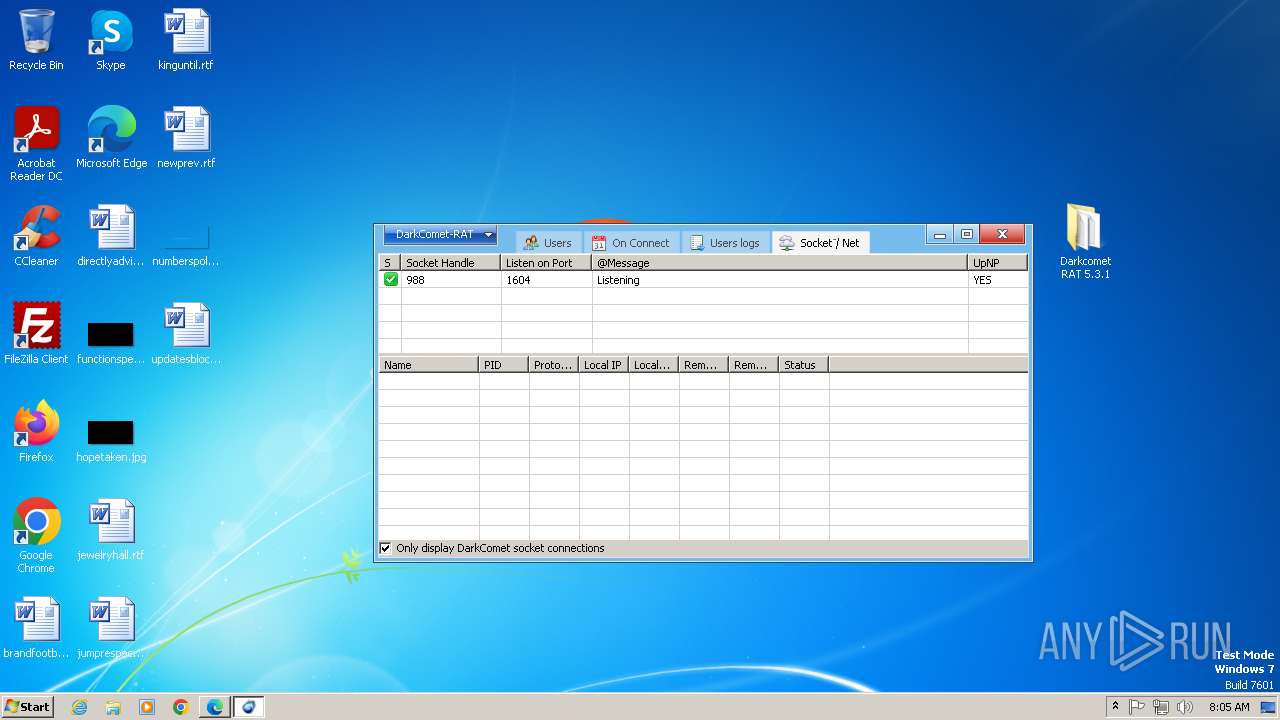This screenshot has width=1280, height=720.
Task: Sort connections by Name column
Action: pos(429,365)
